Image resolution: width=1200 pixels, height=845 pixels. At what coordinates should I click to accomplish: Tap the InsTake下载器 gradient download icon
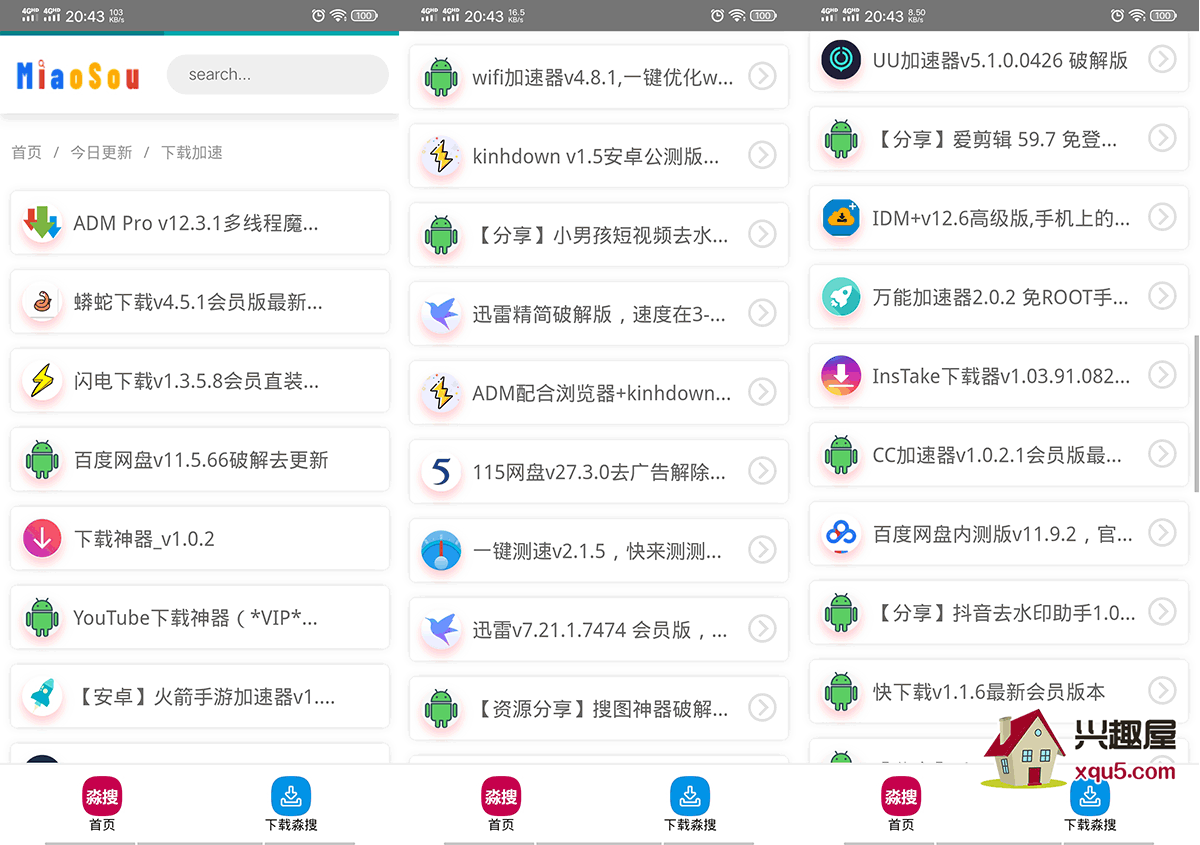[x=841, y=376]
